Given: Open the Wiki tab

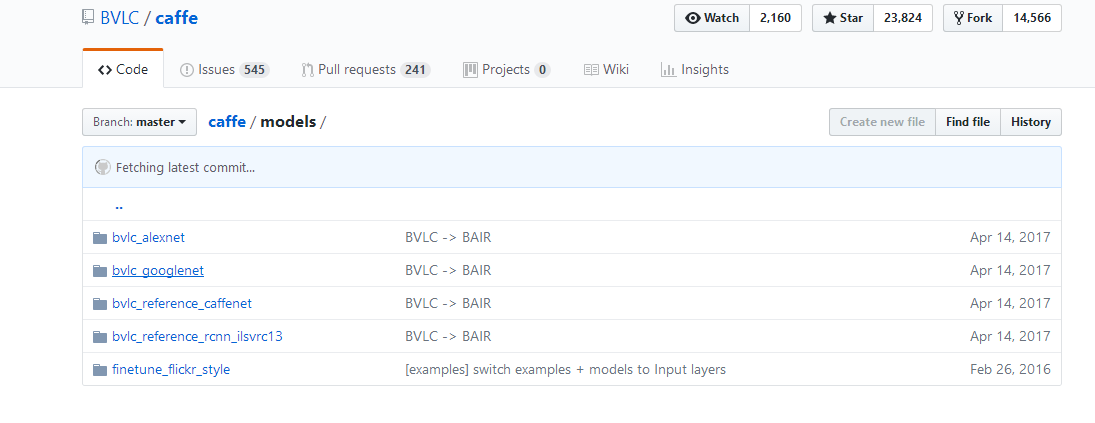Looking at the screenshot, I should (606, 69).
